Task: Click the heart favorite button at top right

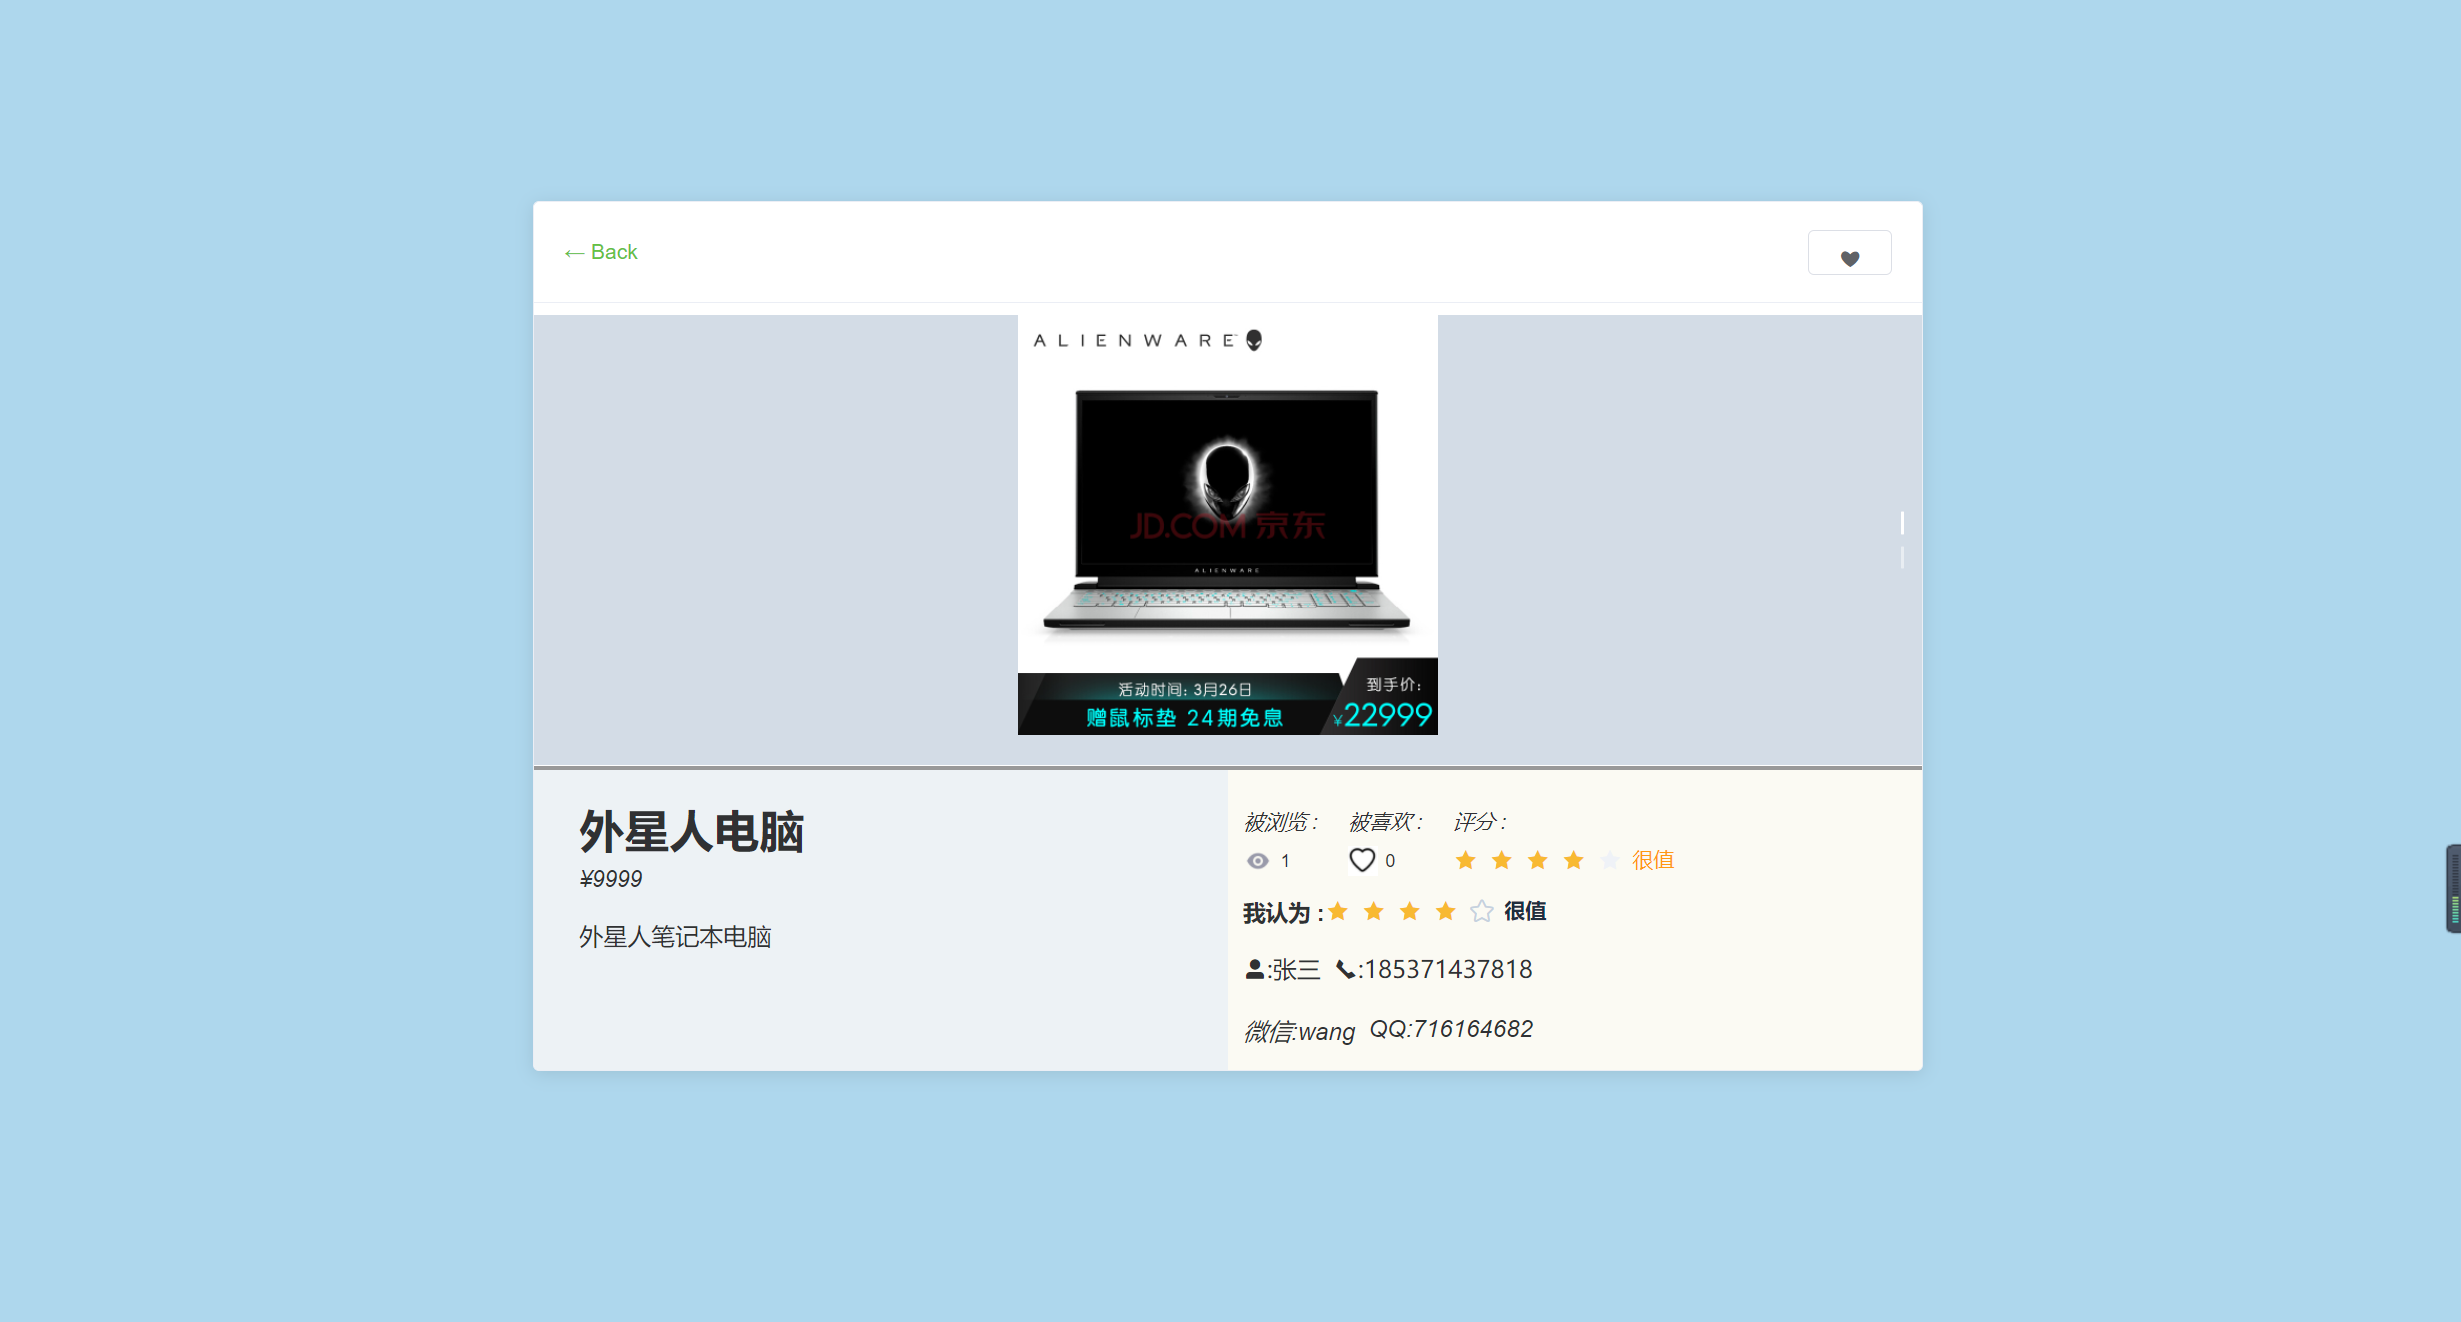Action: click(x=1849, y=253)
